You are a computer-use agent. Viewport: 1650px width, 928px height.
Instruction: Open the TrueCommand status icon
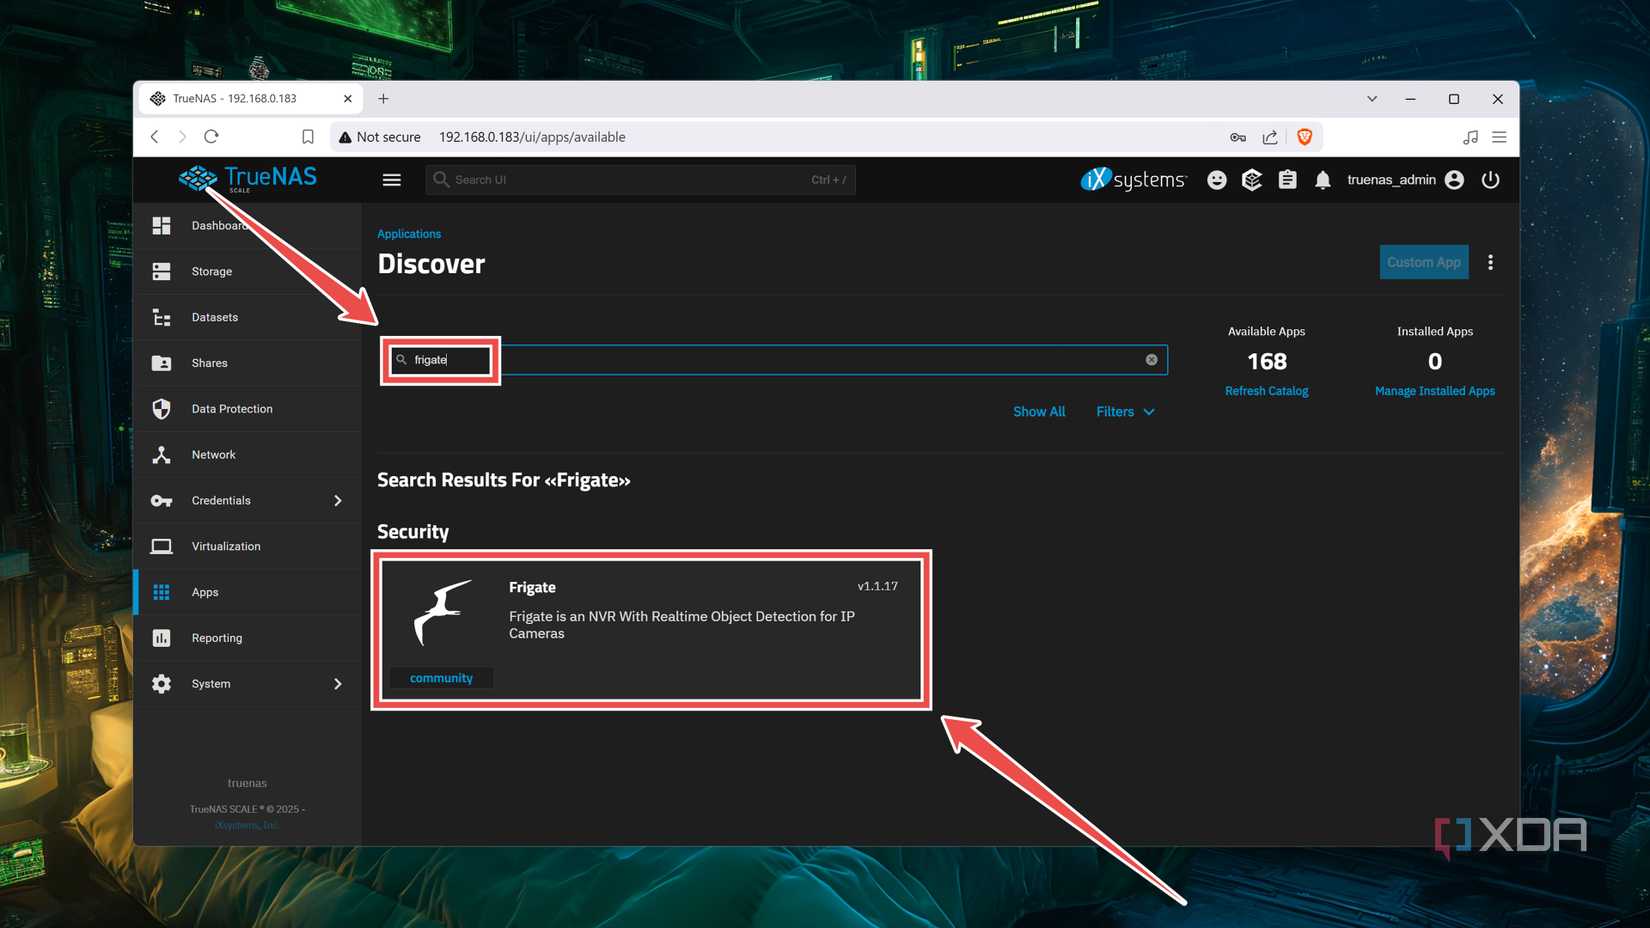point(1252,180)
